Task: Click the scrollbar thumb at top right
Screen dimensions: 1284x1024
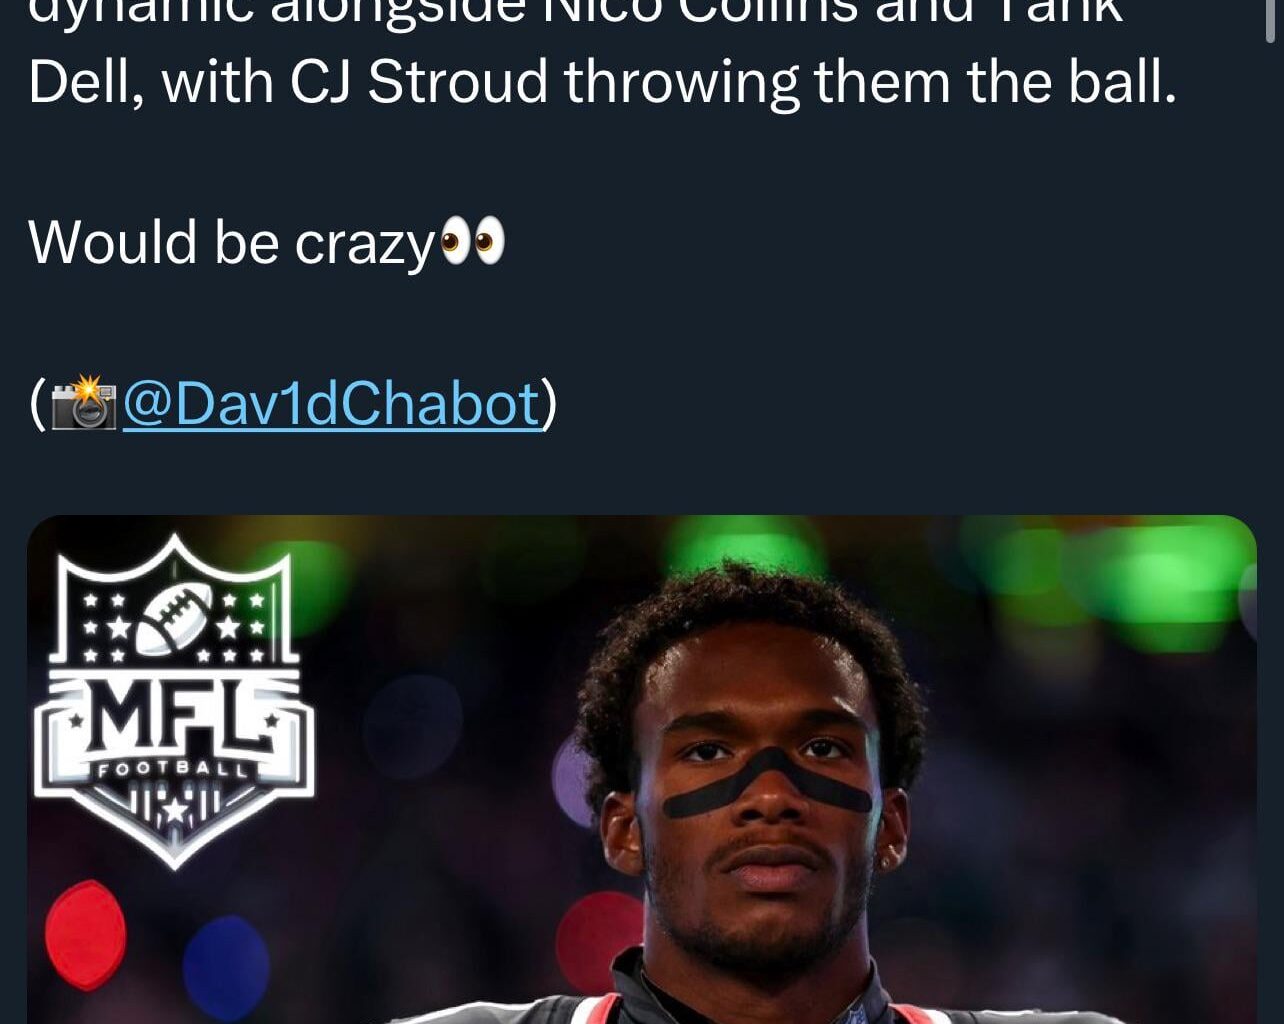Action: pyautogui.click(x=1271, y=20)
